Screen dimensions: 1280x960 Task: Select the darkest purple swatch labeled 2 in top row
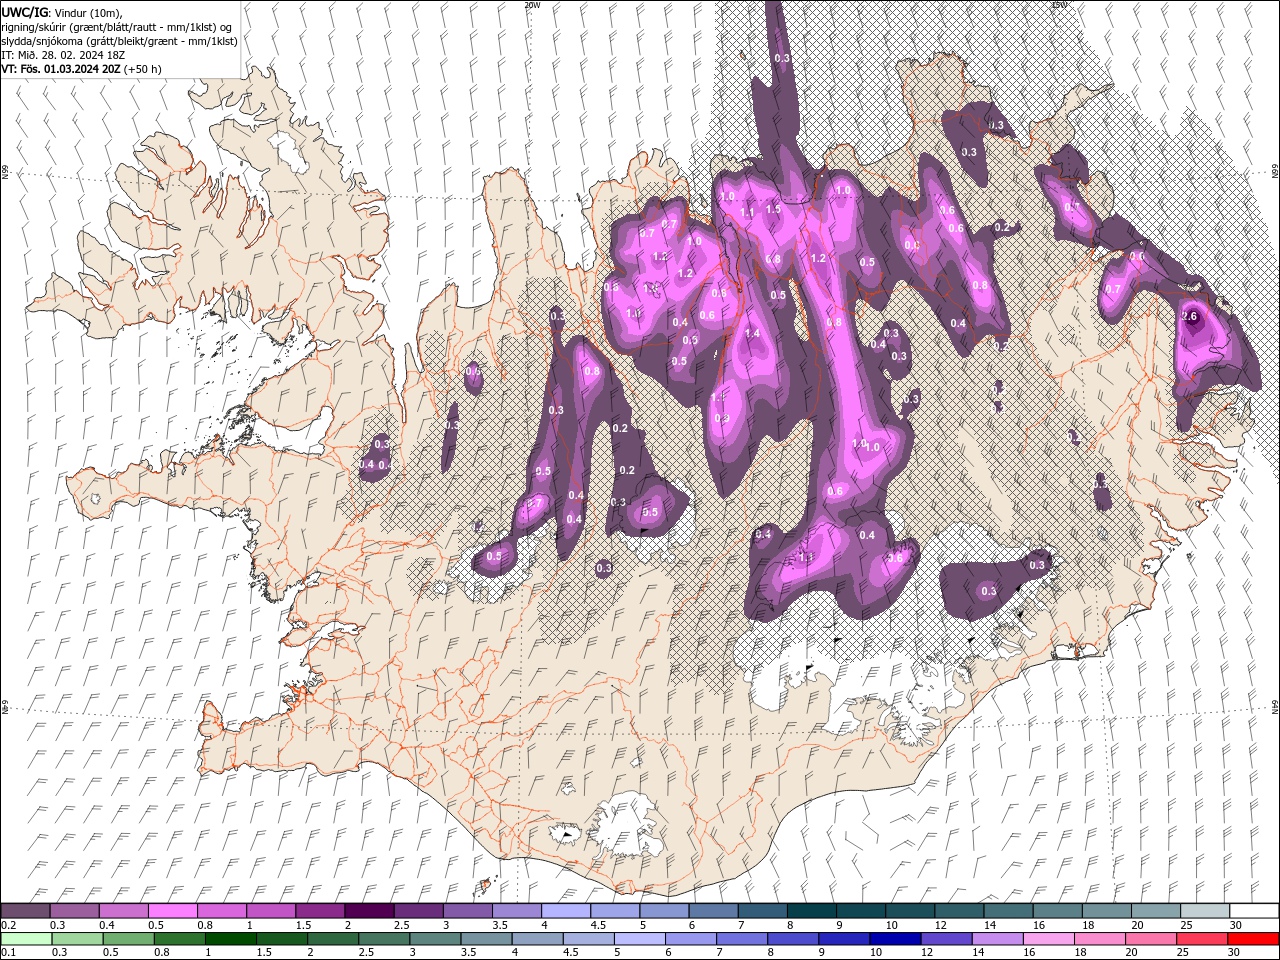pyautogui.click(x=368, y=911)
